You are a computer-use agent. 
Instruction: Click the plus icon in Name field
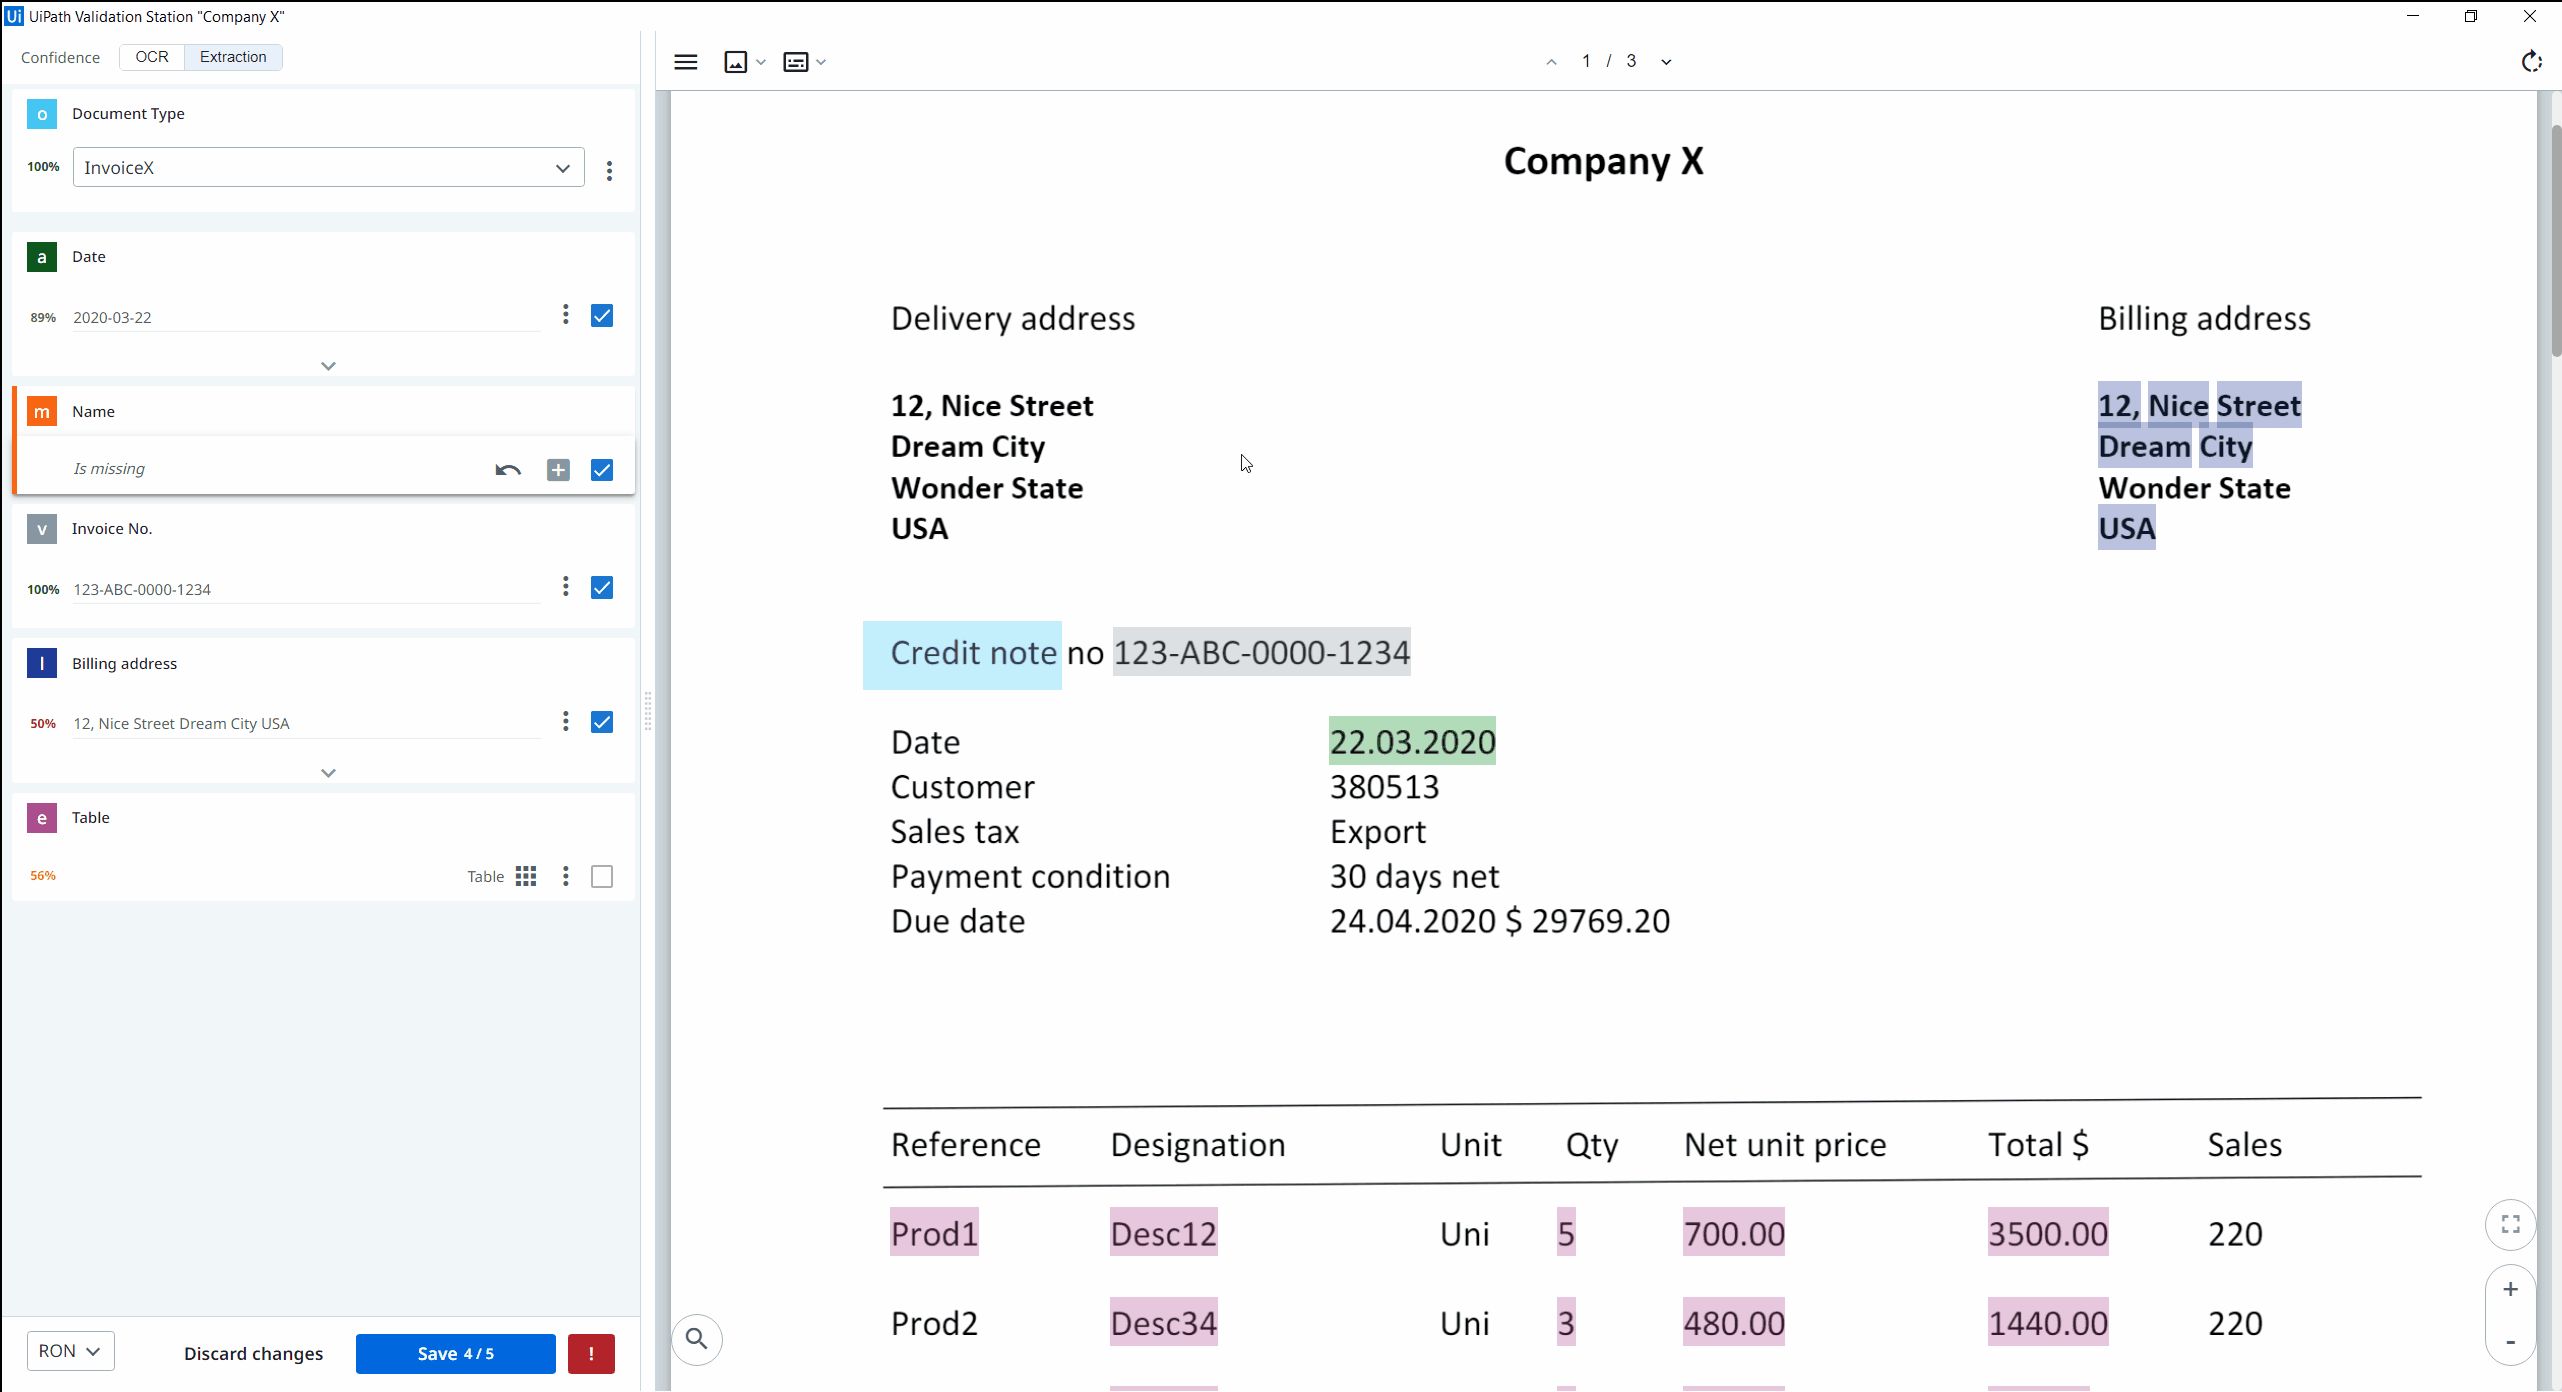[558, 470]
